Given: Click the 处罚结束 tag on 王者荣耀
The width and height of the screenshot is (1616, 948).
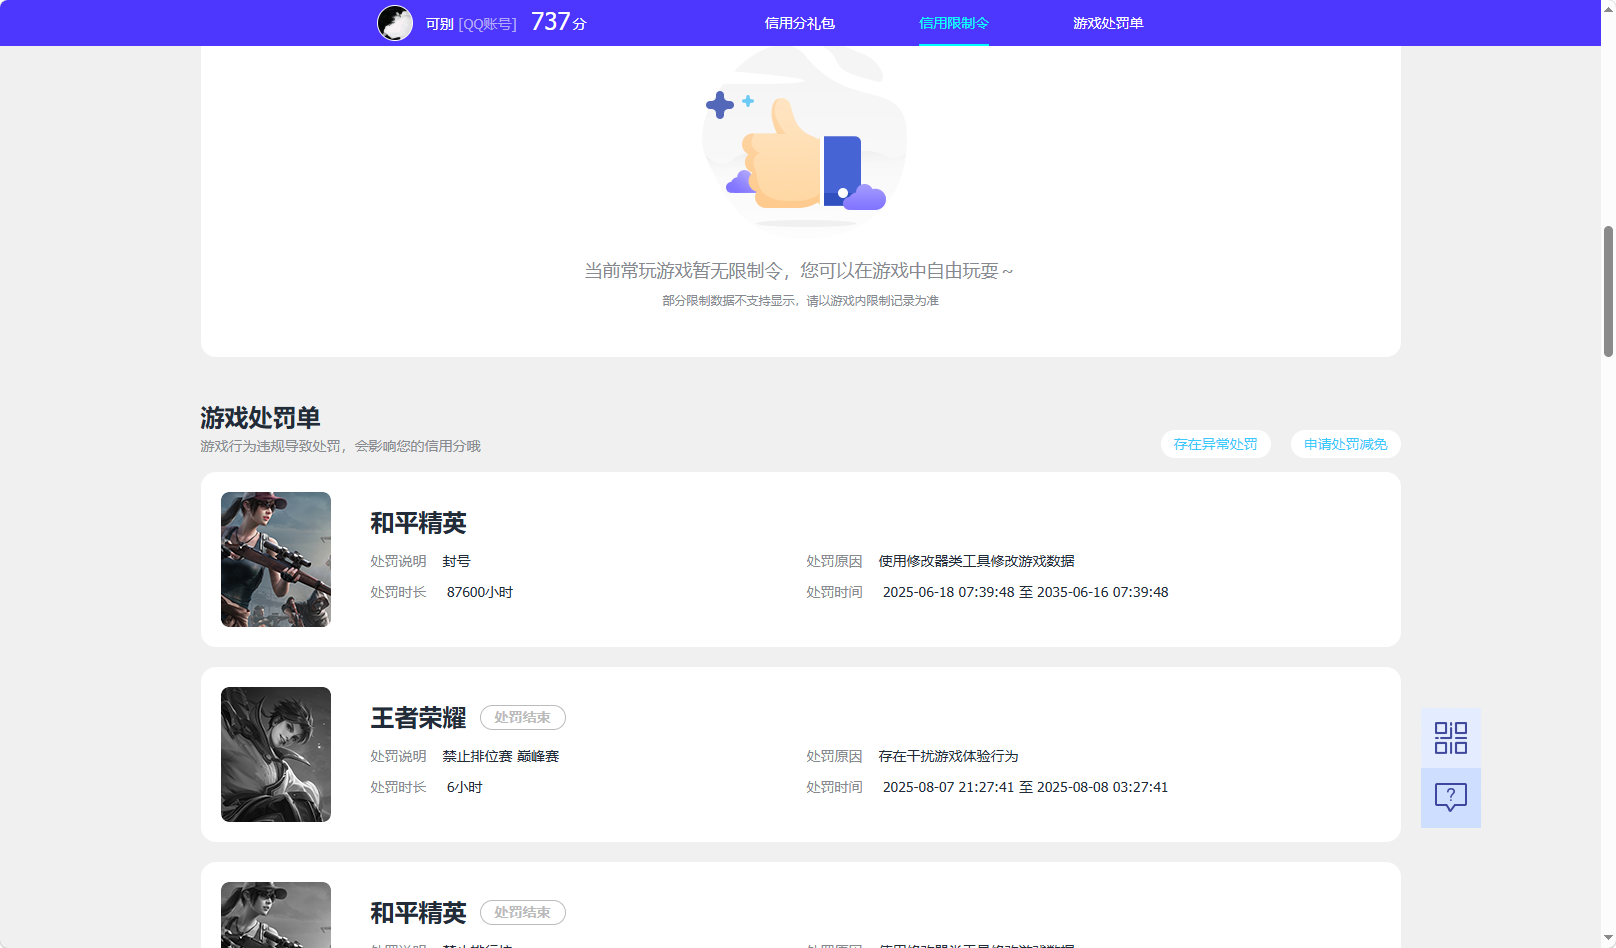Looking at the screenshot, I should pos(522,717).
